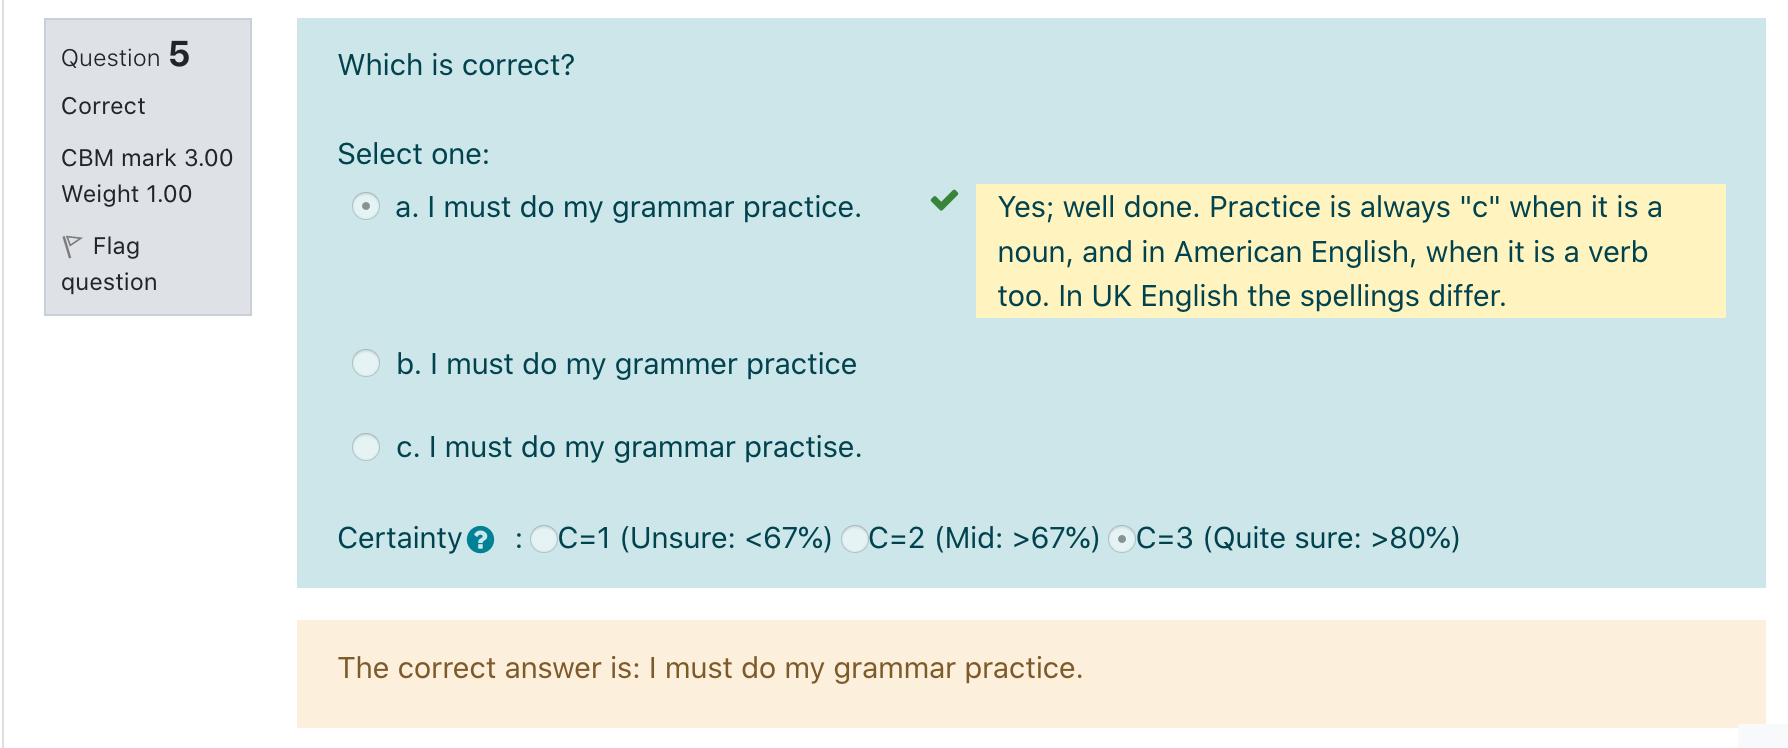Click the C=1 (Unsure: <67%) label
This screenshot has height=748, width=1788.
tap(695, 538)
